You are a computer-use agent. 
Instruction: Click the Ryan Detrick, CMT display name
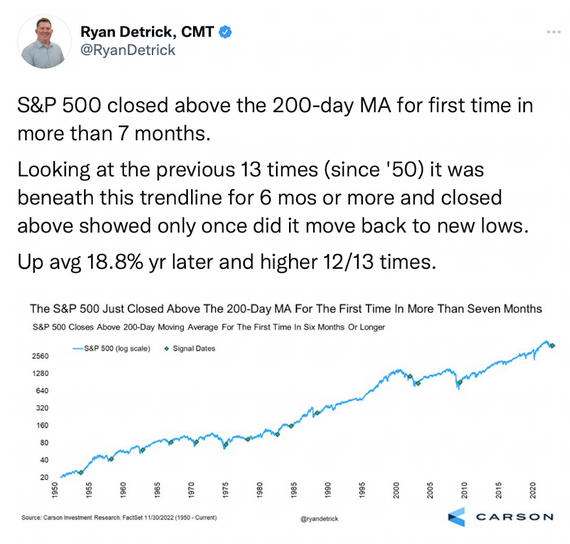pyautogui.click(x=147, y=32)
